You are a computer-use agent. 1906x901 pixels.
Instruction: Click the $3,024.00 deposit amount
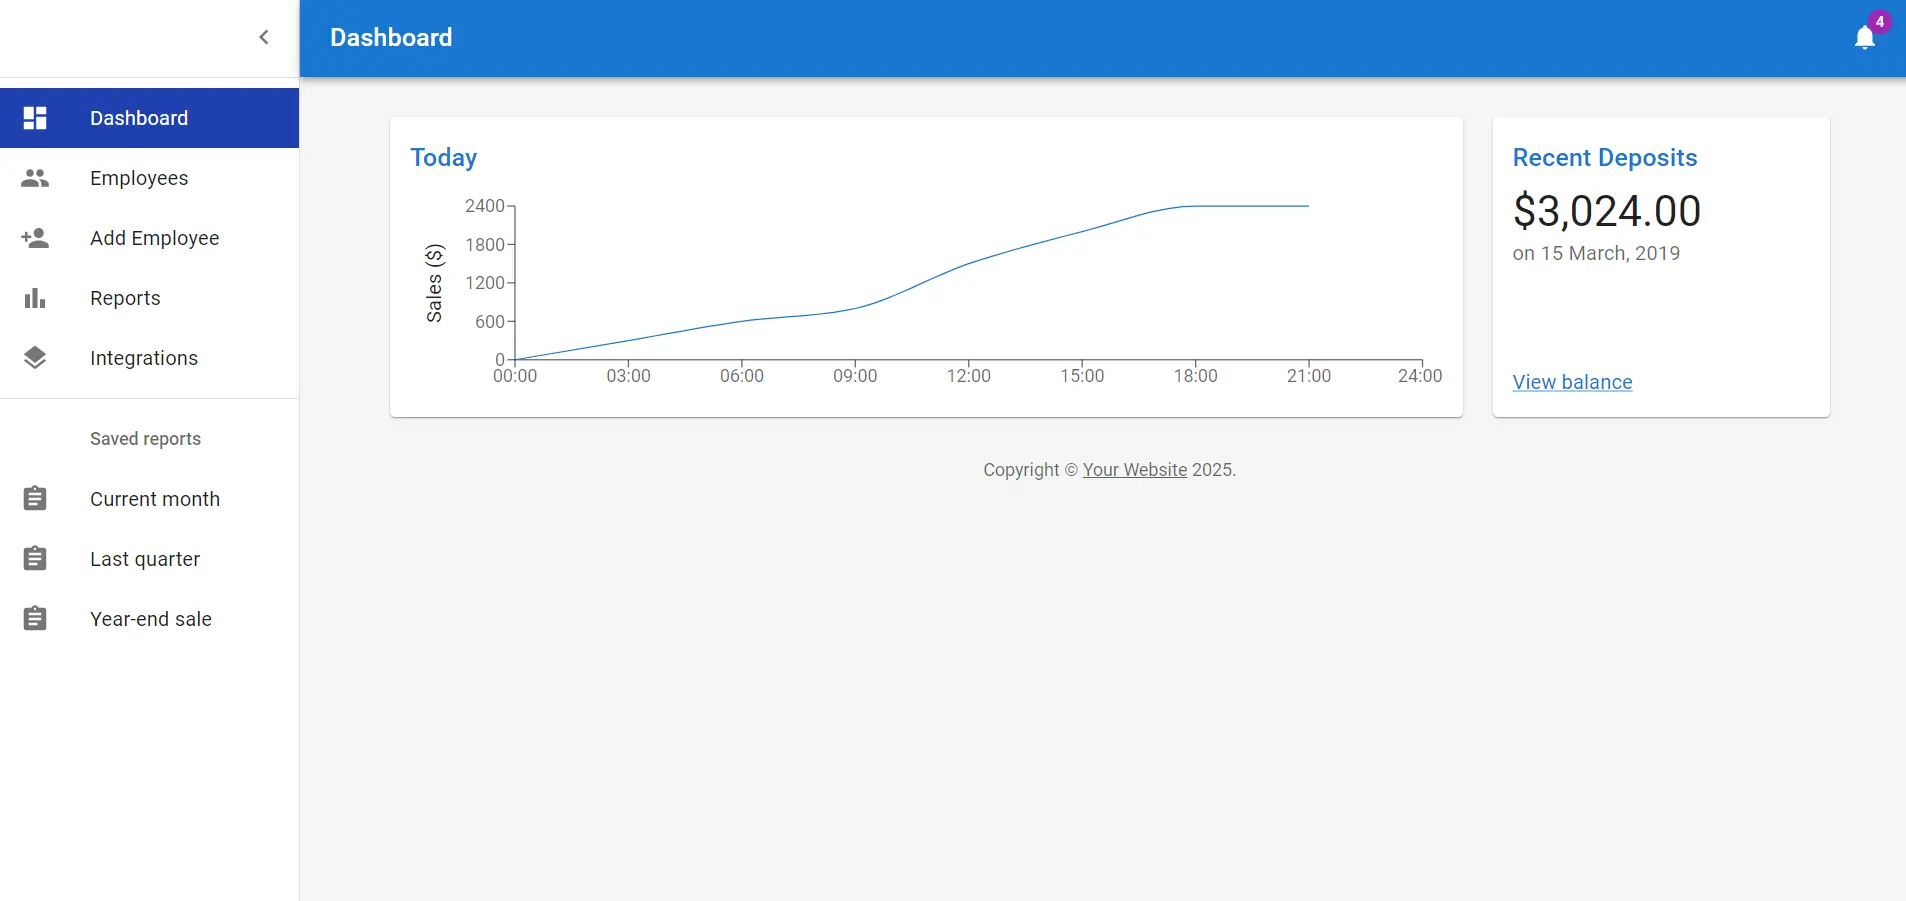(1606, 211)
